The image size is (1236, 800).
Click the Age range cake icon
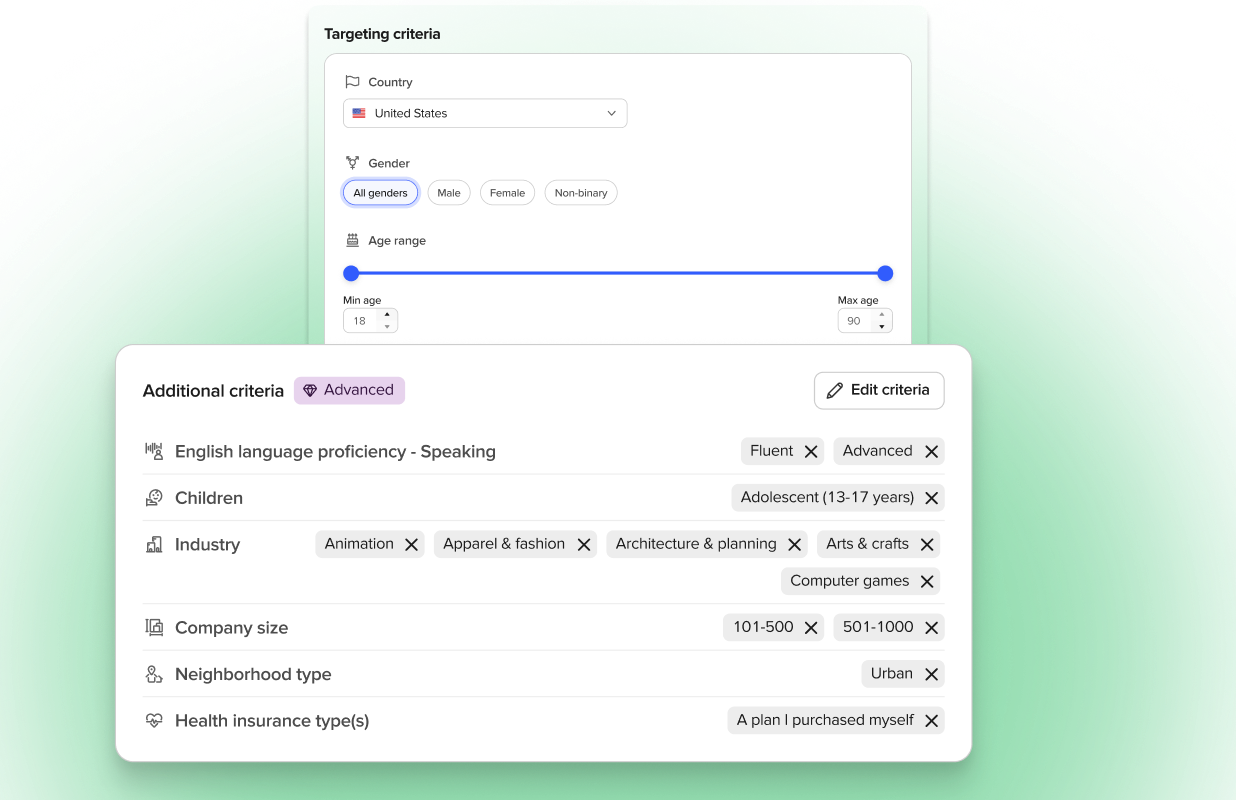coord(352,241)
